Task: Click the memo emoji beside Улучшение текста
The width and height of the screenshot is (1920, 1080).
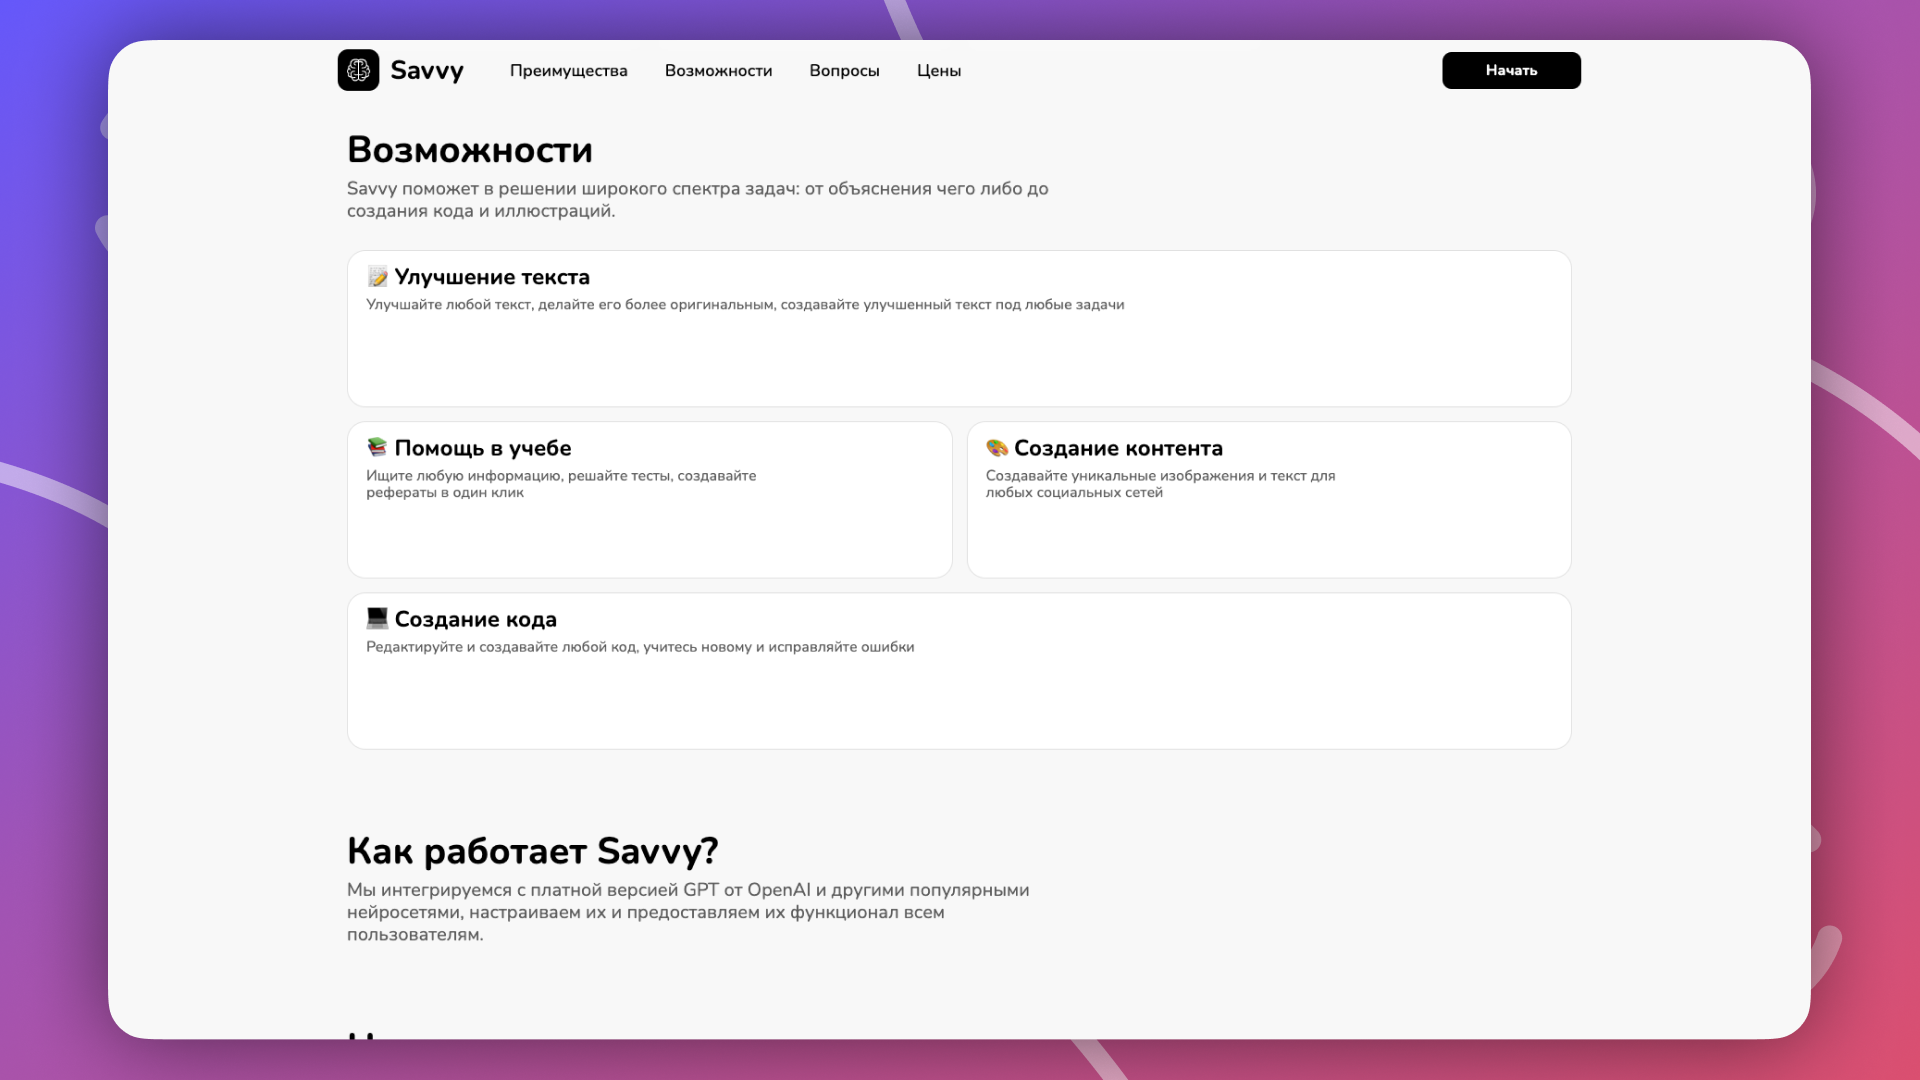Action: [377, 277]
